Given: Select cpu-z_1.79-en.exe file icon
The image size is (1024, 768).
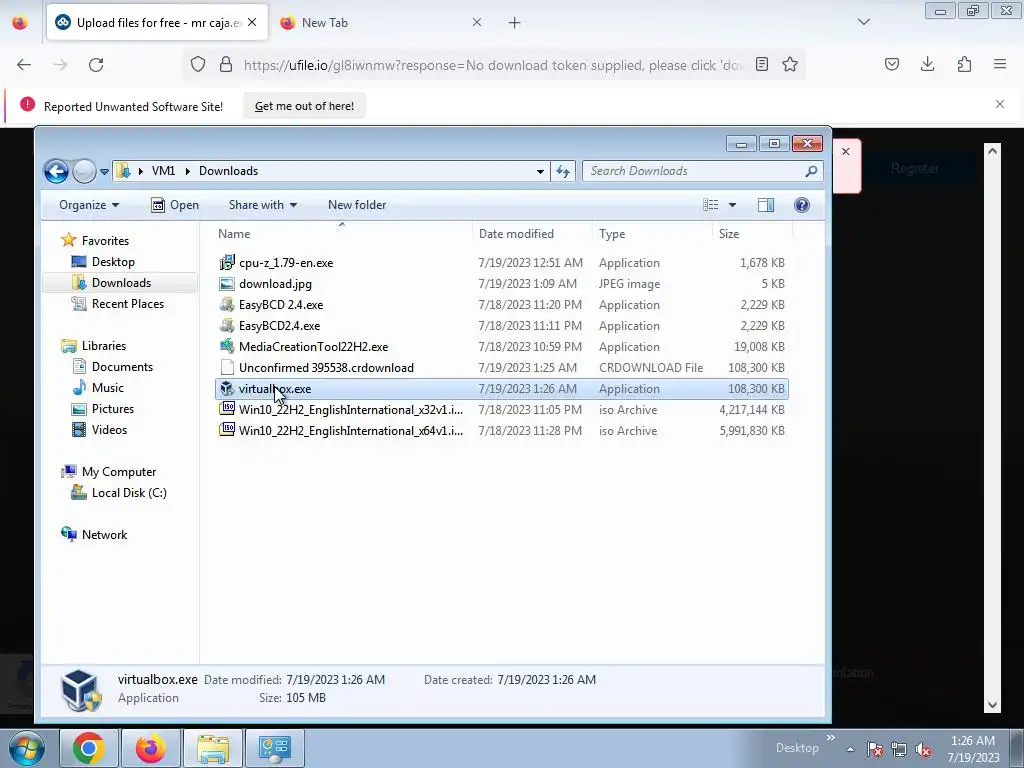Looking at the screenshot, I should 227,263.
